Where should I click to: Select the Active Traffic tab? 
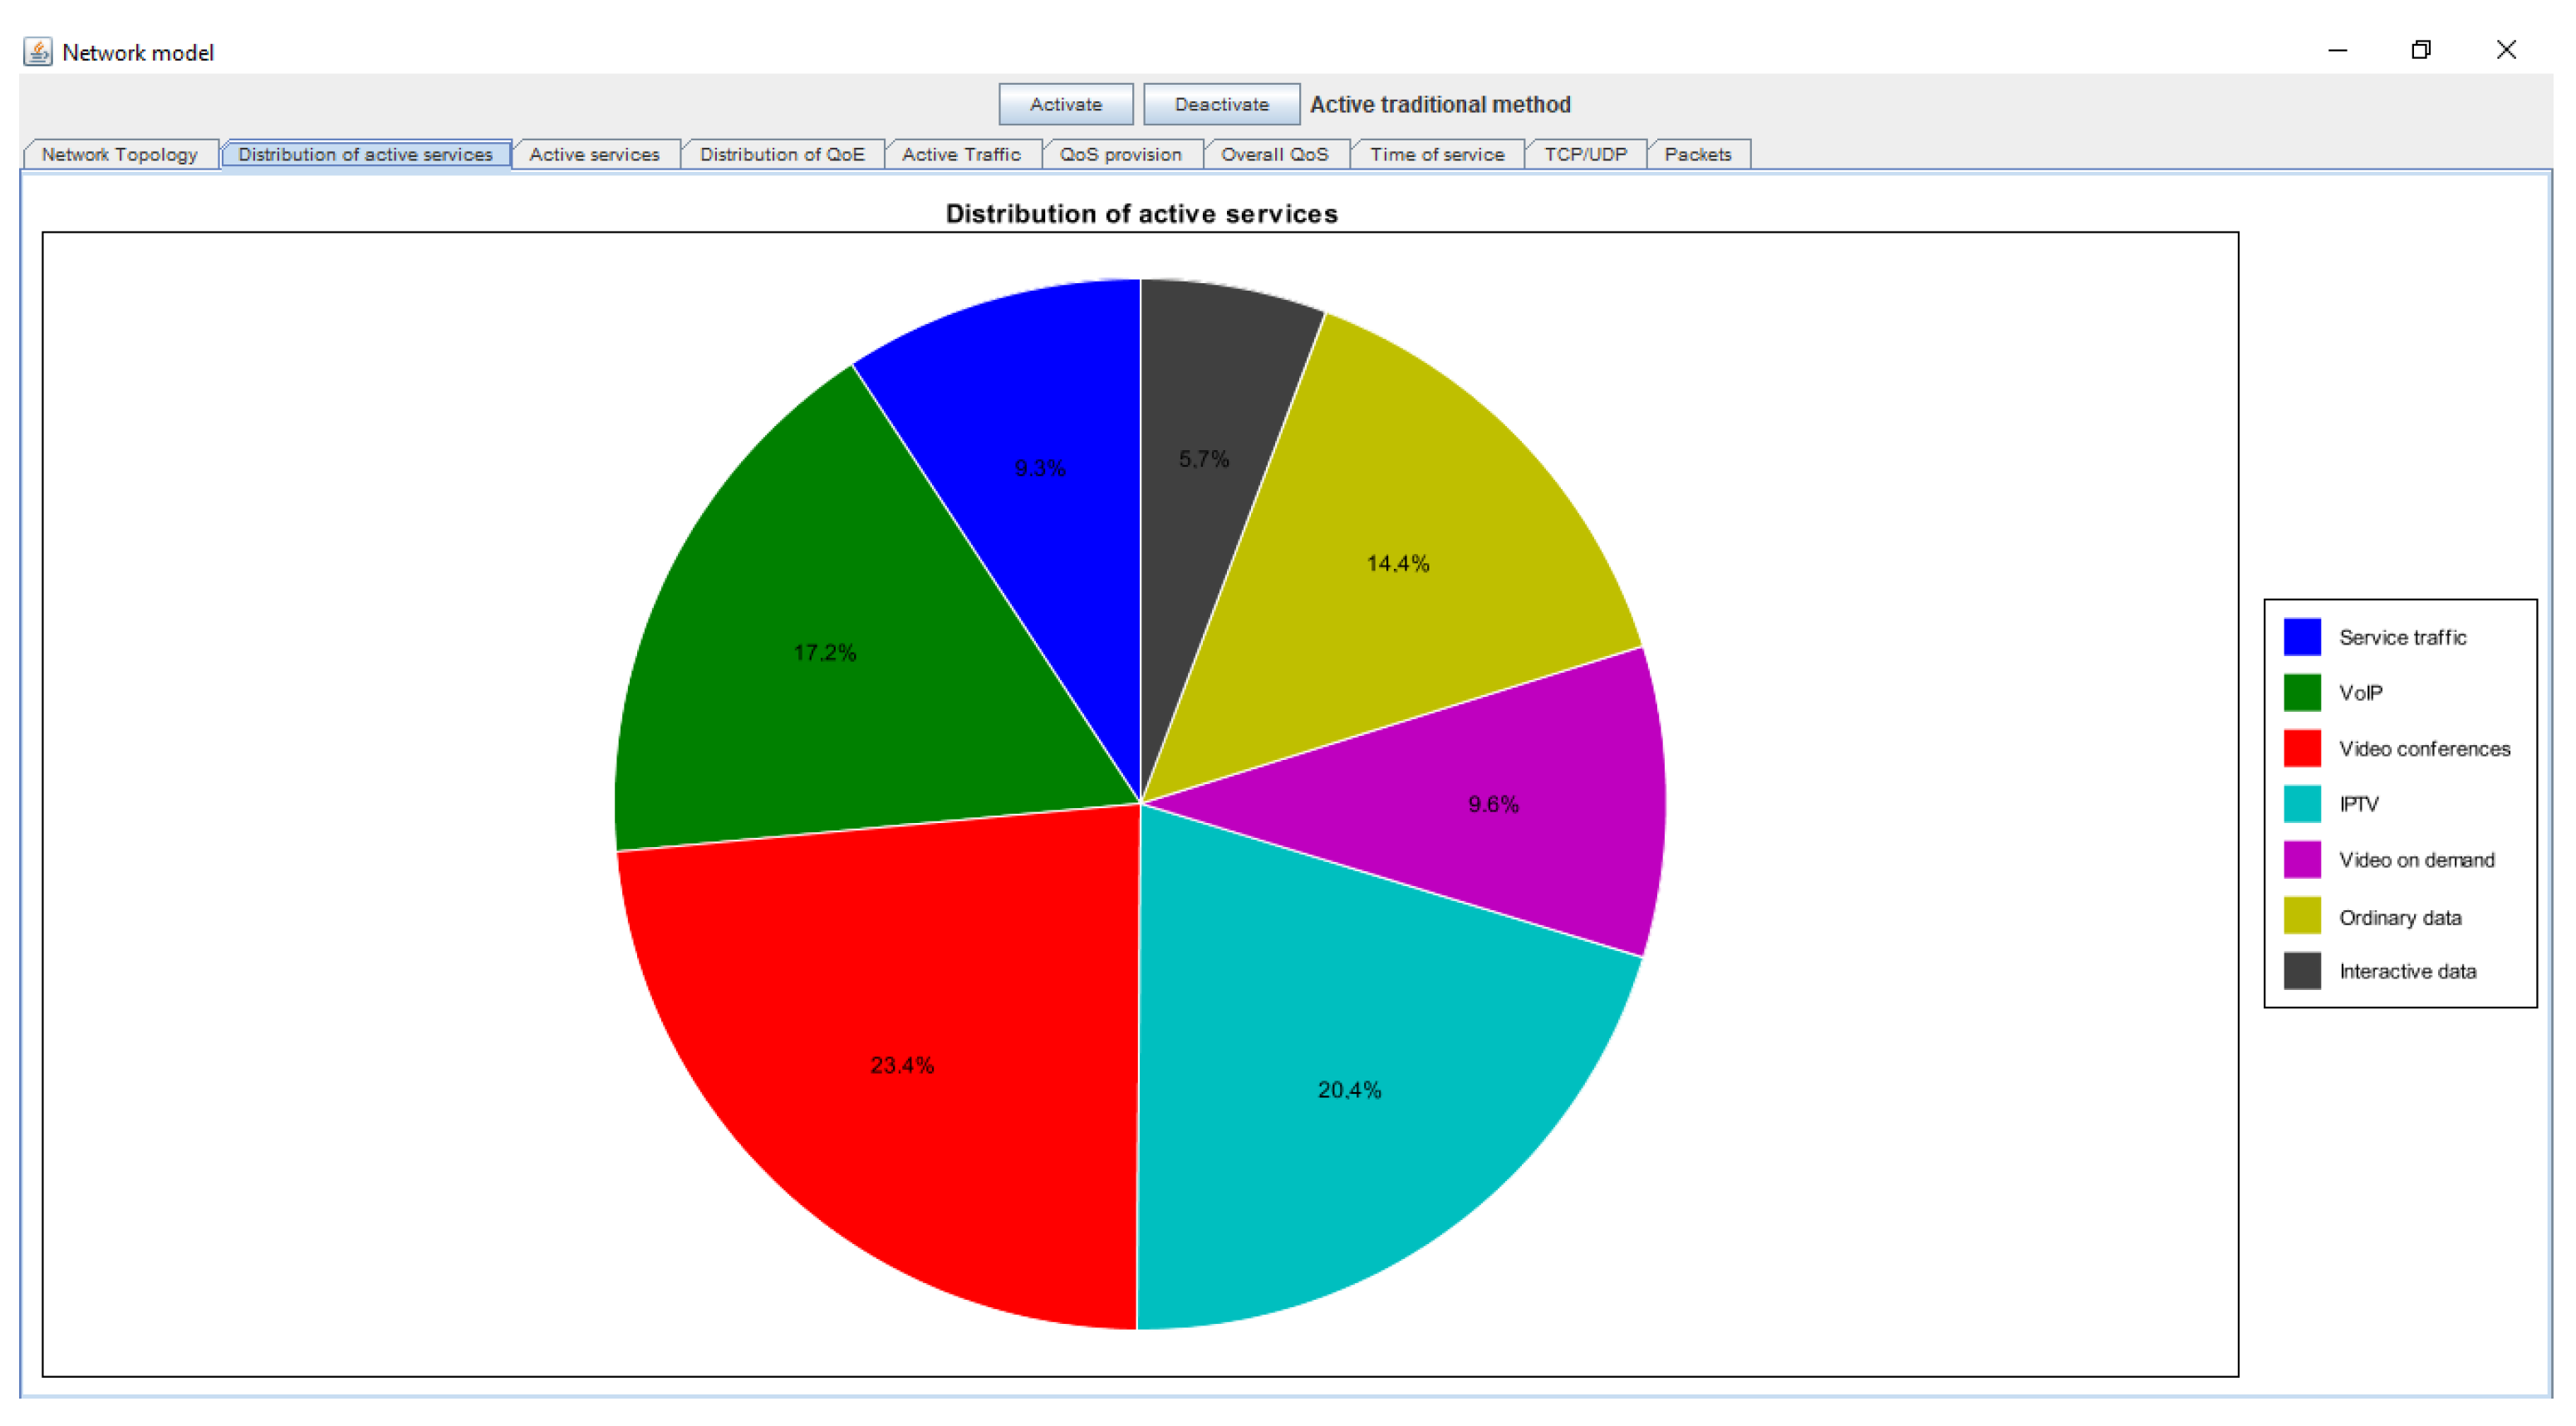click(x=960, y=154)
